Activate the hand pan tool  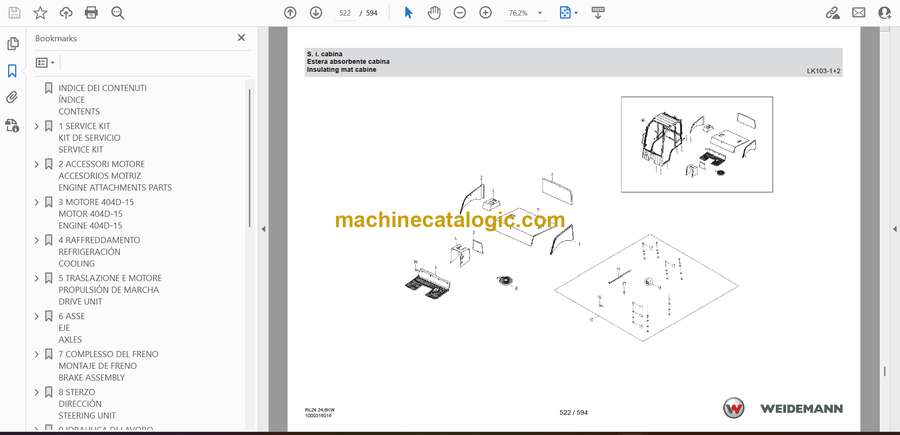[434, 13]
